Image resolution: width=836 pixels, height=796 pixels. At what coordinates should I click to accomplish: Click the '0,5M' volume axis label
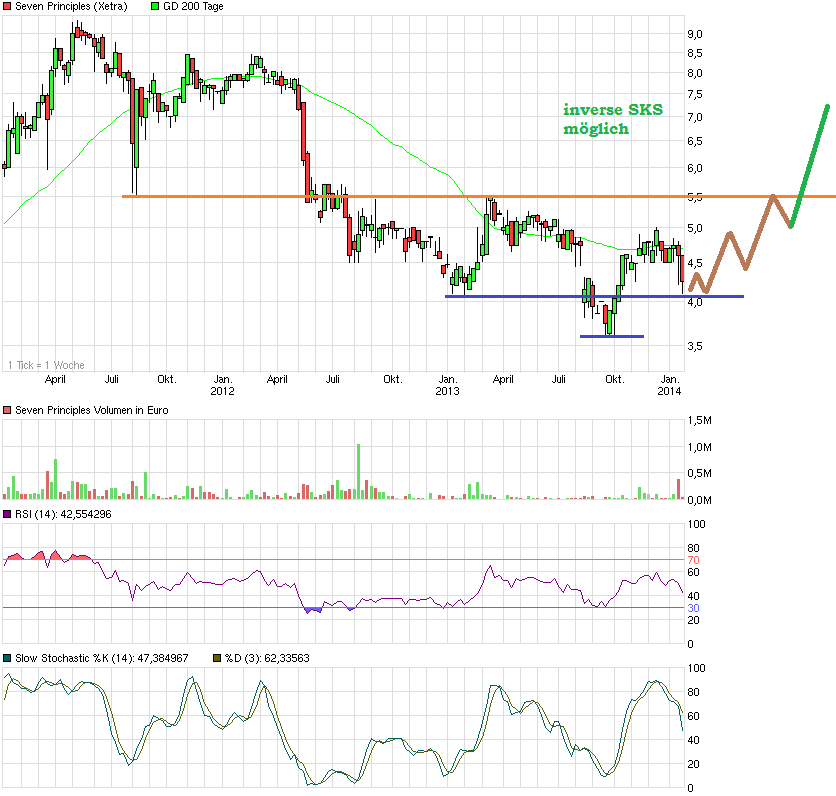700,473
